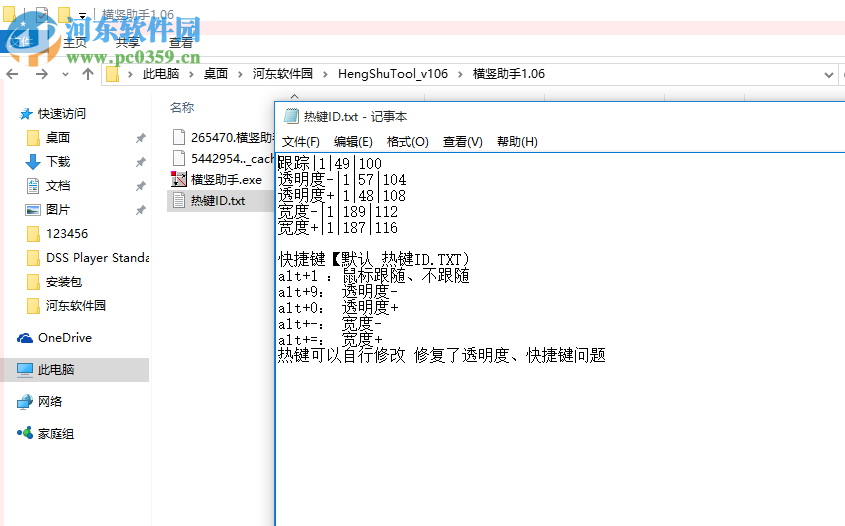Image resolution: width=845 pixels, height=526 pixels.
Task: Open 安装包 folder in the sidebar
Action: [x=64, y=282]
